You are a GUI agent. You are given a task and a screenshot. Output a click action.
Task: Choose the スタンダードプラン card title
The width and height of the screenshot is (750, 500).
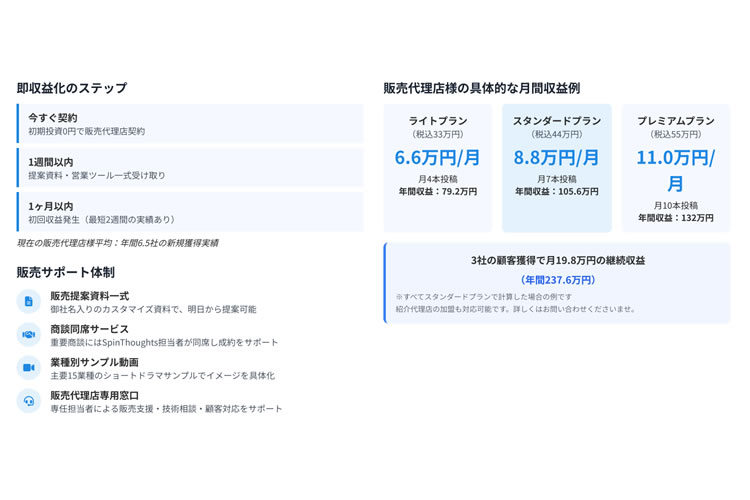557,120
